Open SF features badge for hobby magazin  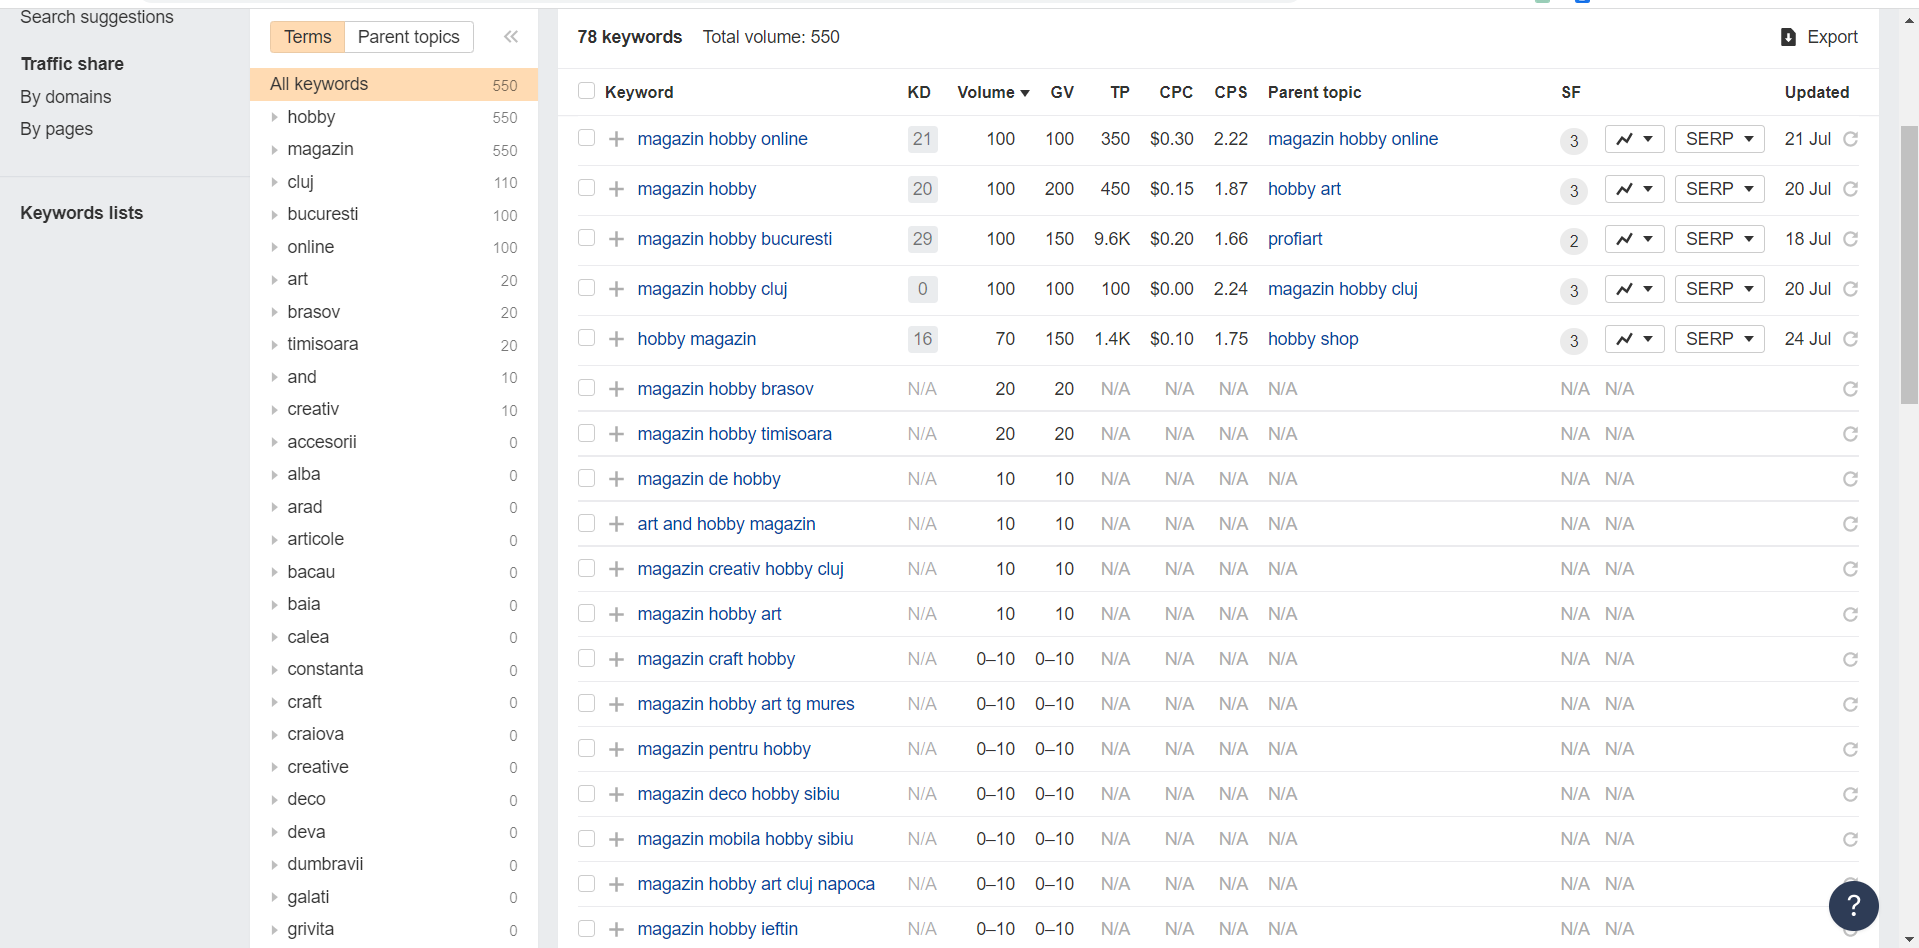(x=1574, y=341)
